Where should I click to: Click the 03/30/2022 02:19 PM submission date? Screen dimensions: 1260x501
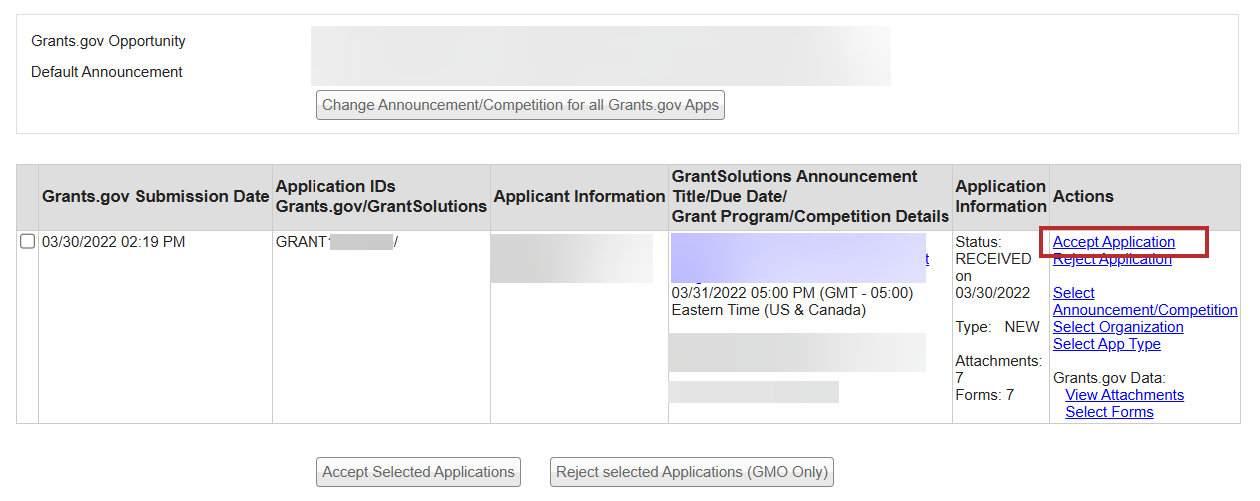113,242
